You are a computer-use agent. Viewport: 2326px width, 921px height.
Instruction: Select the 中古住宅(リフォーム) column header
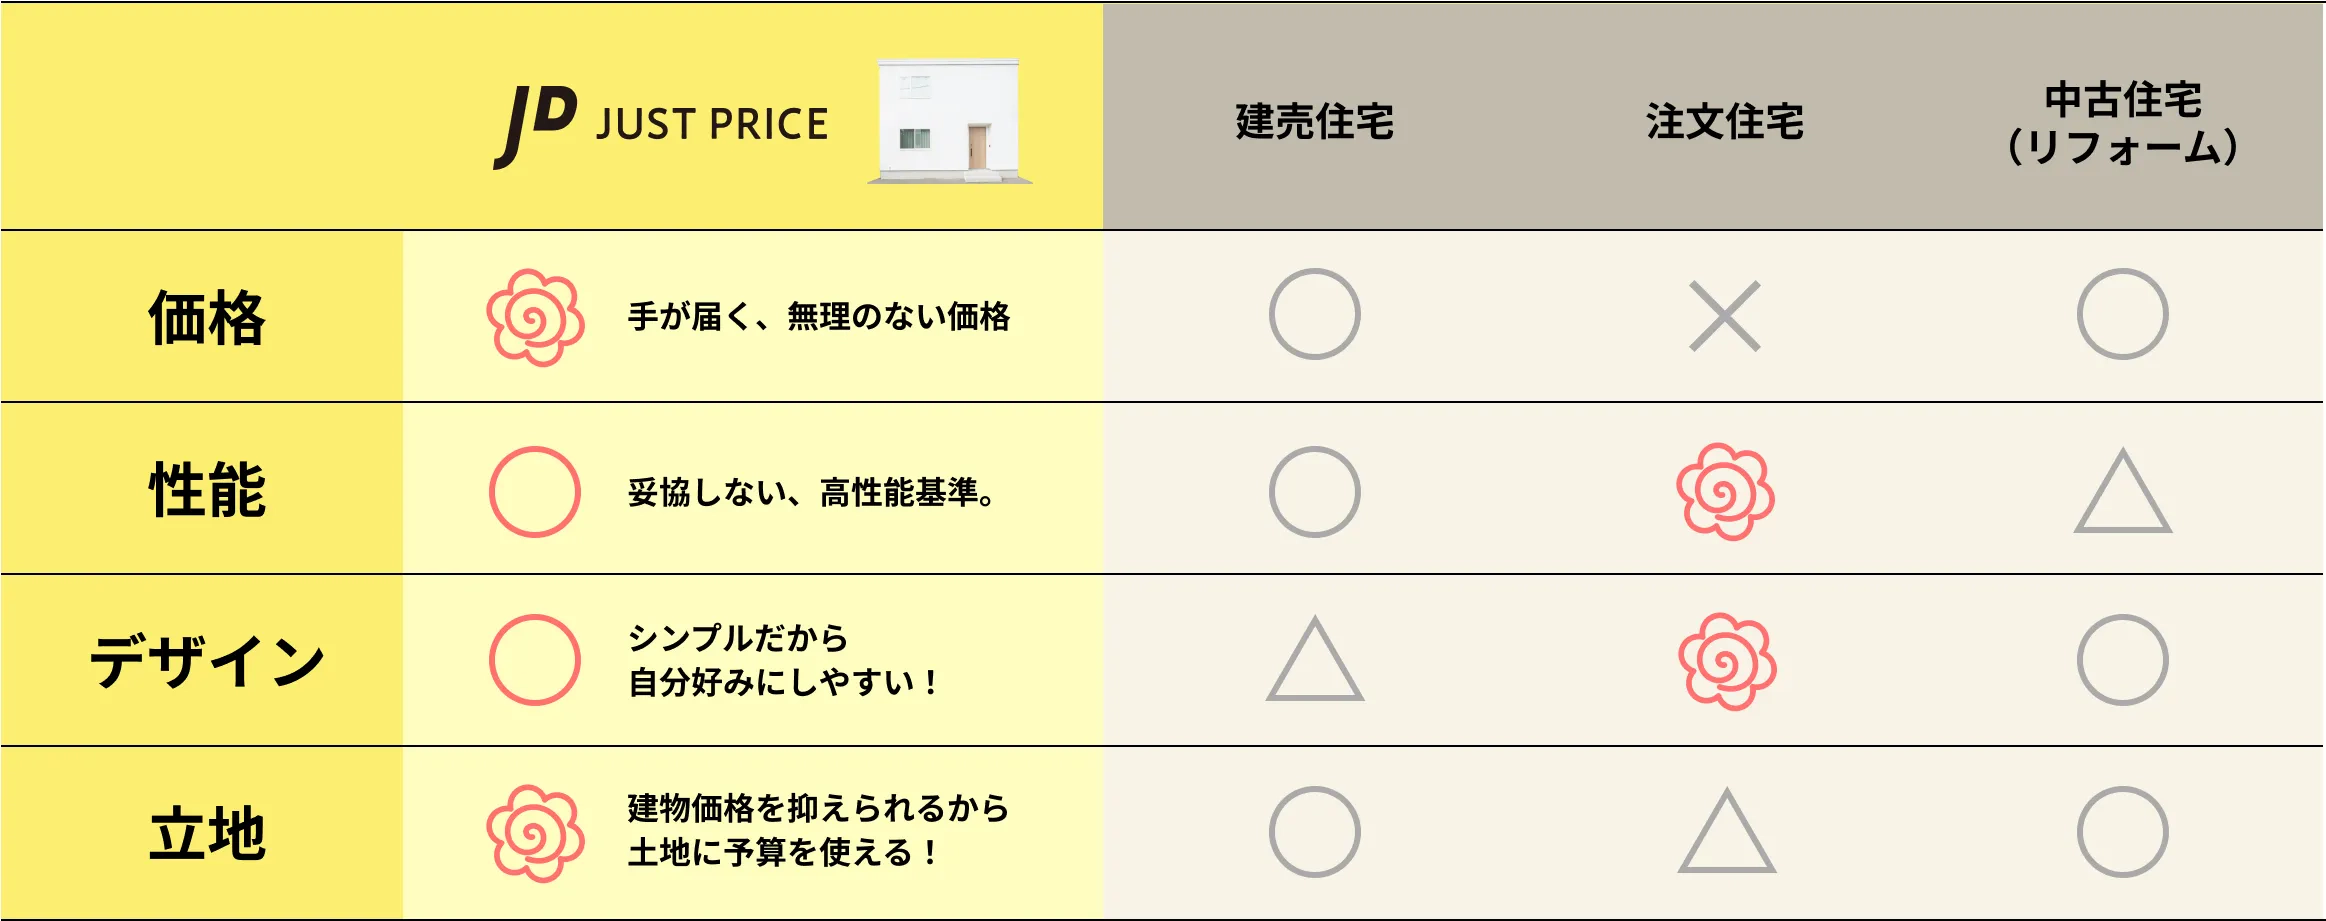(2122, 123)
